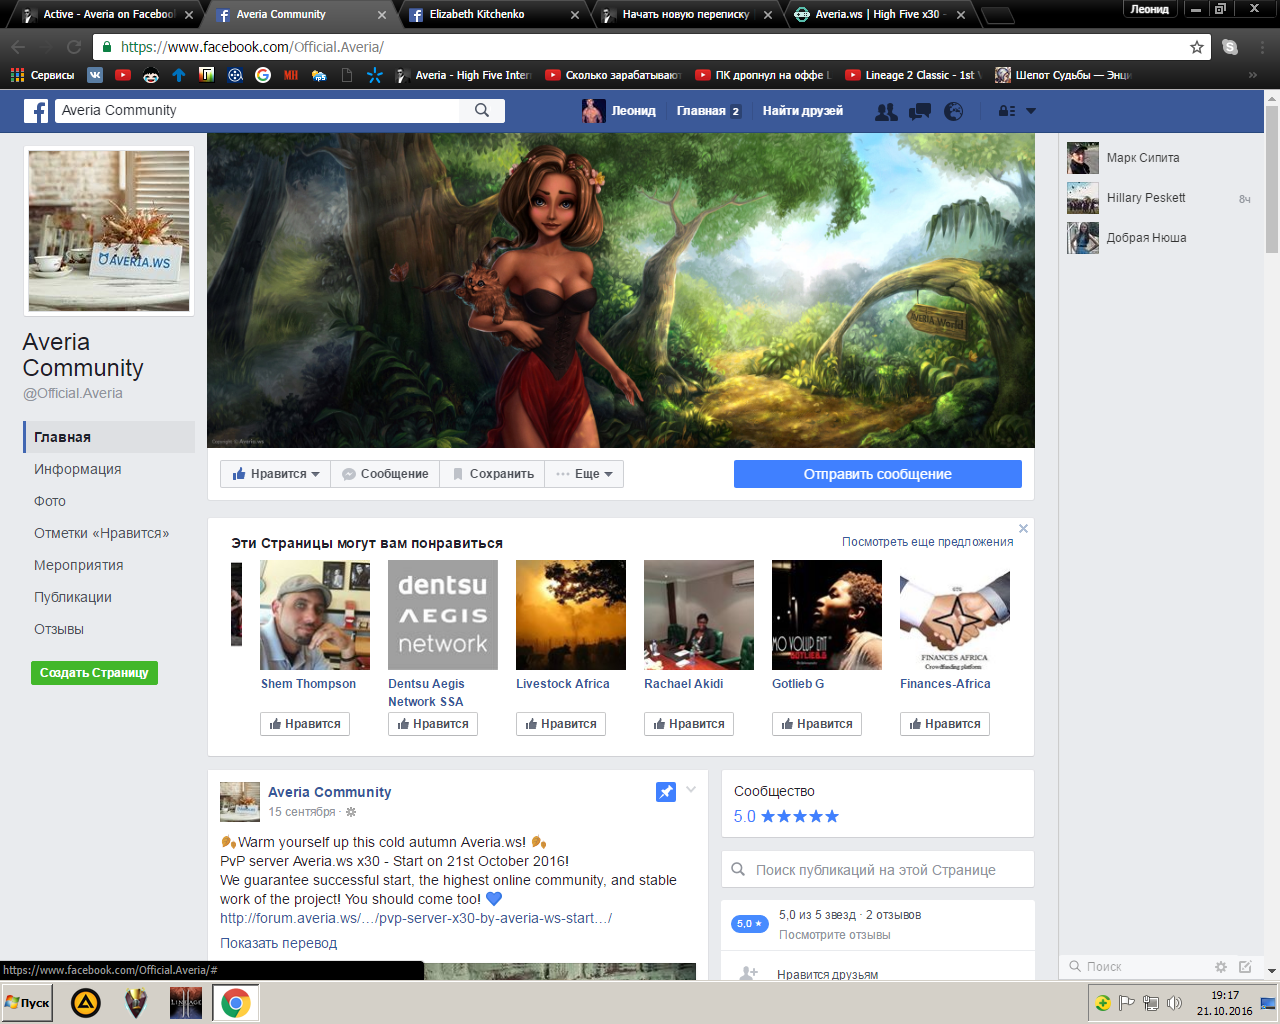The width and height of the screenshot is (1280, 1024).
Task: Expand the account menu arrow in header
Action: [x=1031, y=111]
